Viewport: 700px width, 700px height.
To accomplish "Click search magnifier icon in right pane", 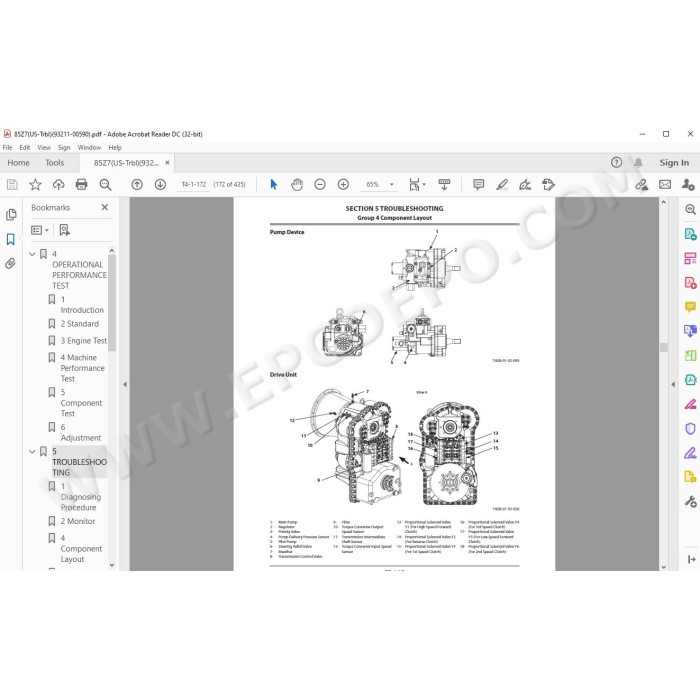I will click(690, 209).
